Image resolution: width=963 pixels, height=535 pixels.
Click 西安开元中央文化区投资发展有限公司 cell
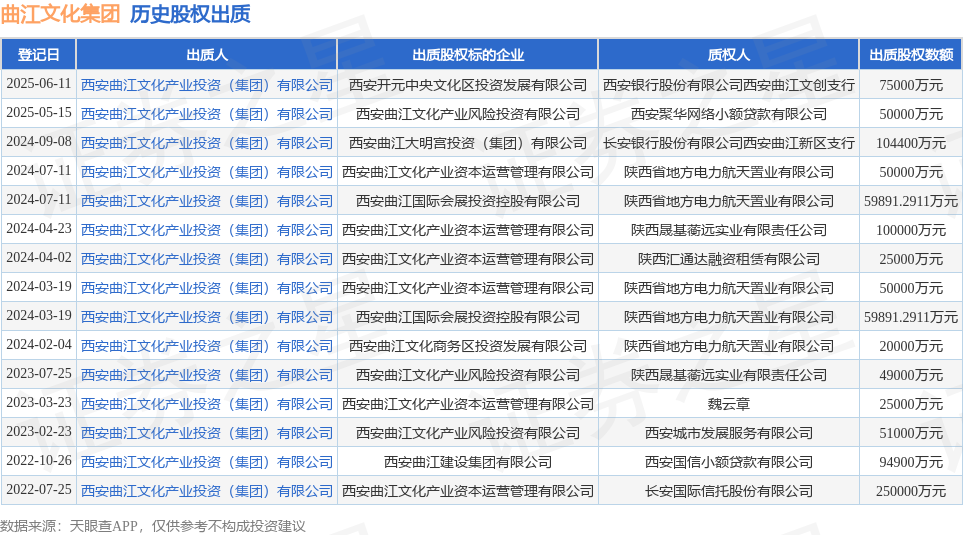[467, 85]
